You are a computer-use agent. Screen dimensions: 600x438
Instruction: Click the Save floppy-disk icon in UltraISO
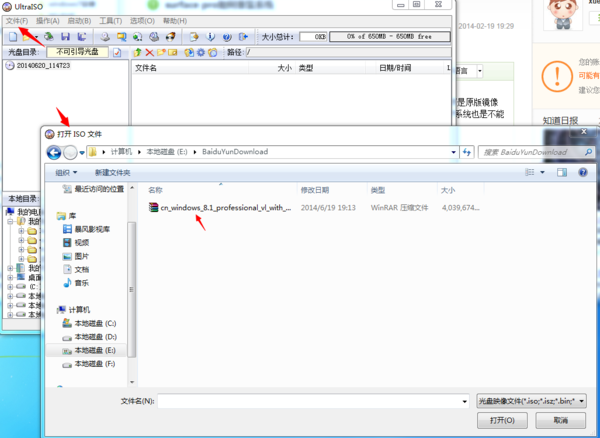[65, 37]
